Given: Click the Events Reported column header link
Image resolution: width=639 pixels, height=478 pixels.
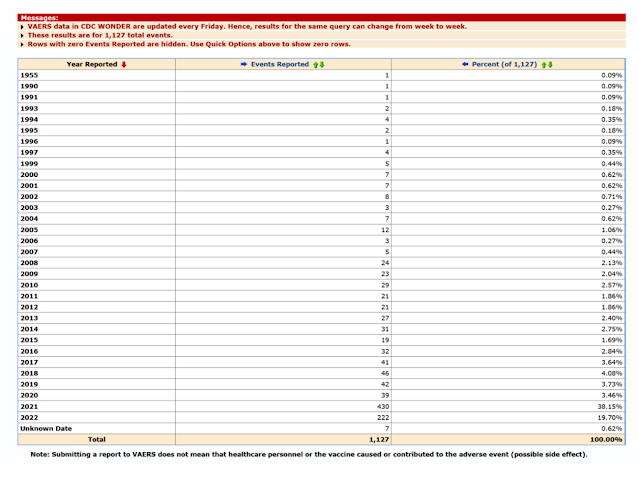Looking at the screenshot, I should pyautogui.click(x=280, y=64).
